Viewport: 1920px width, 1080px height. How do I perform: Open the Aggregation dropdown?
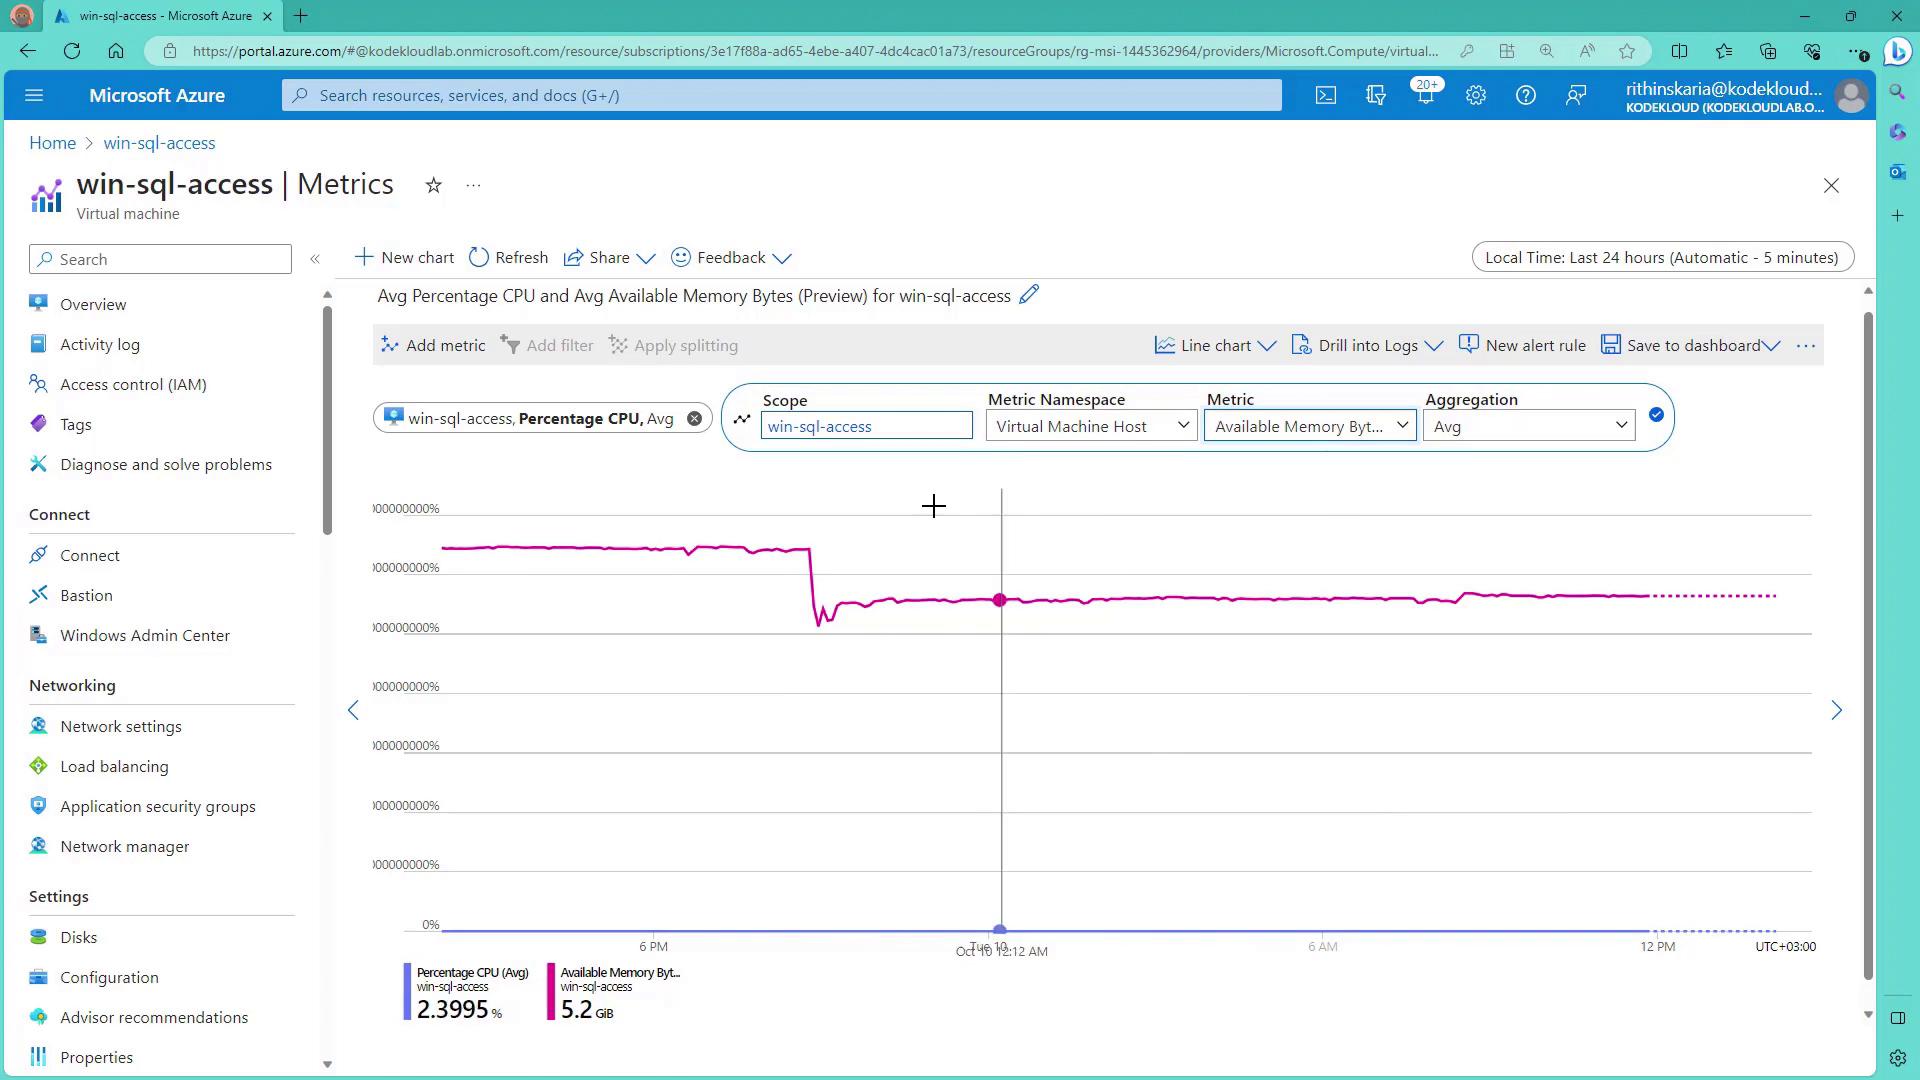pos(1528,427)
